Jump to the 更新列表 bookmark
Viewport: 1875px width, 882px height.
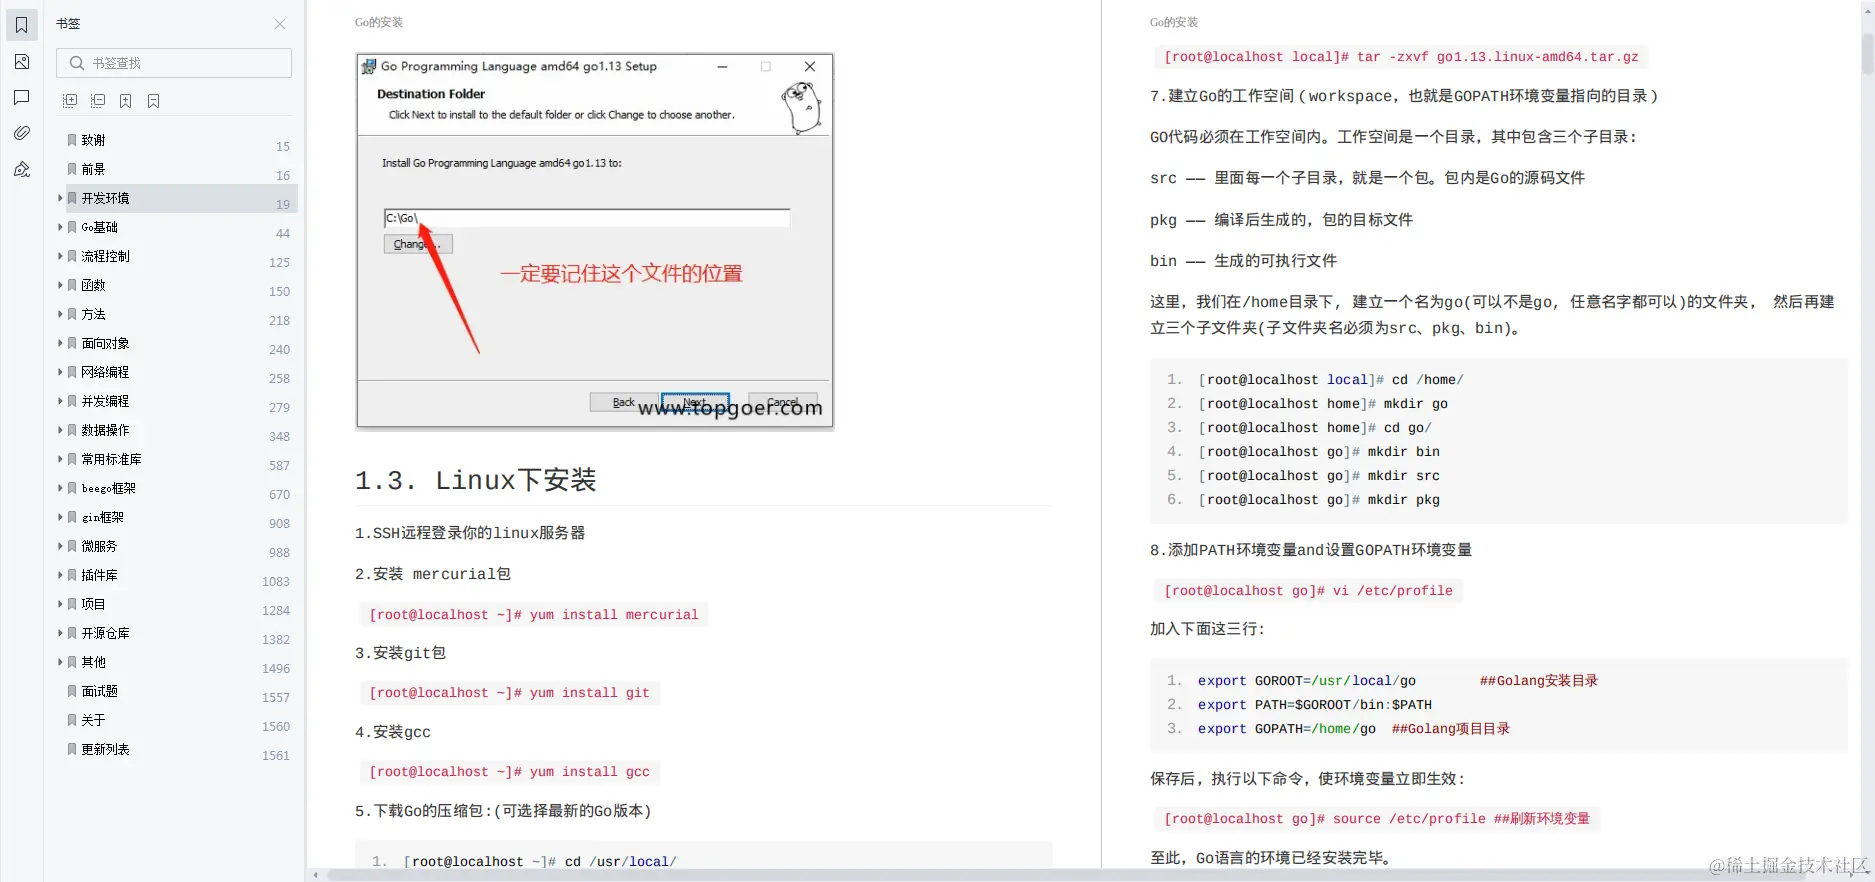click(x=105, y=749)
